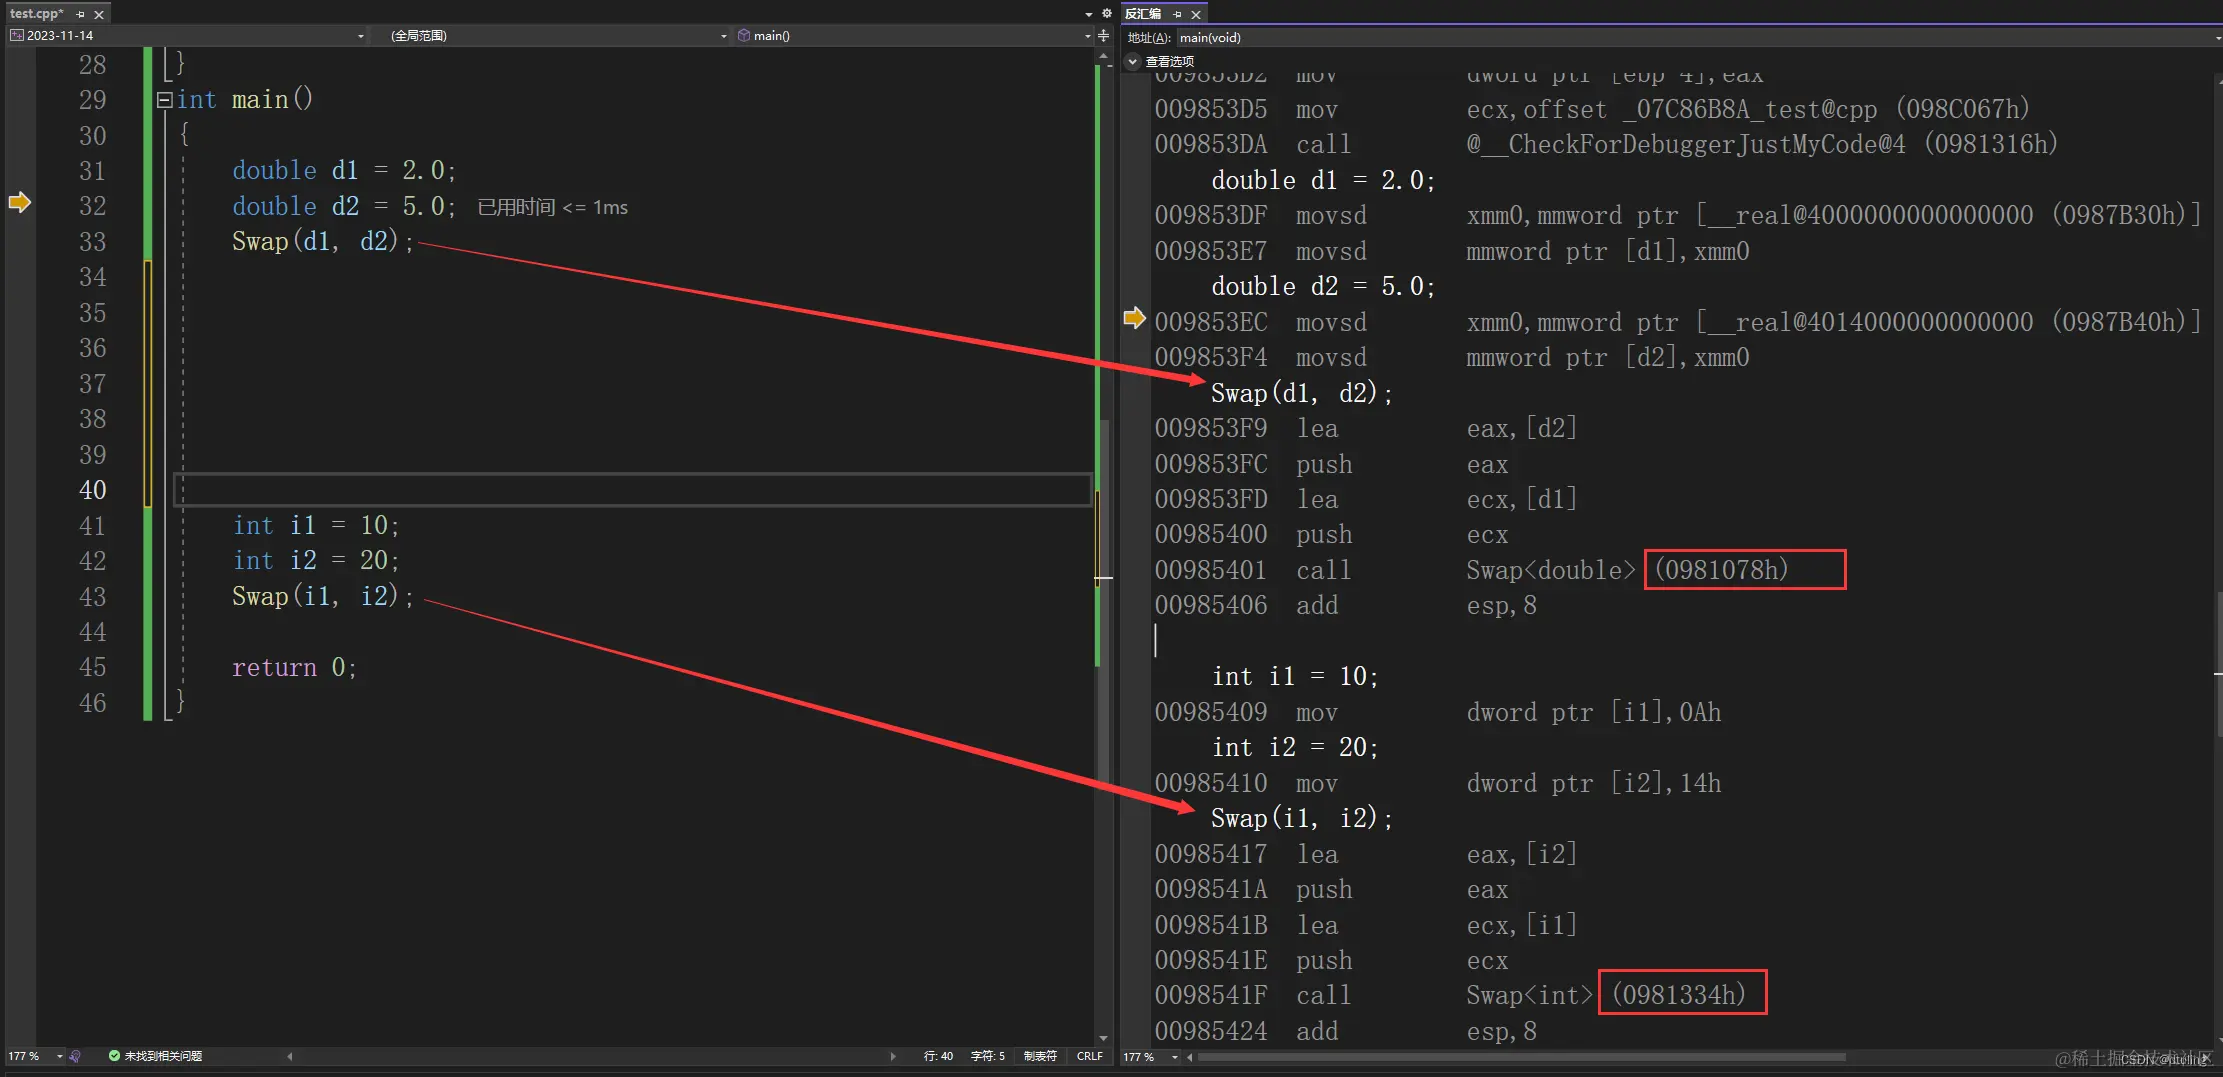Viewport: 2223px width, 1077px height.
Task: Click on 'return 0;' at line 45
Action: [294, 668]
